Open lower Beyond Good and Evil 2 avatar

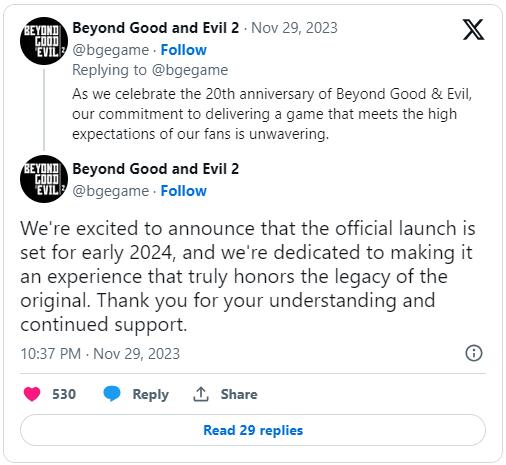tap(44, 179)
